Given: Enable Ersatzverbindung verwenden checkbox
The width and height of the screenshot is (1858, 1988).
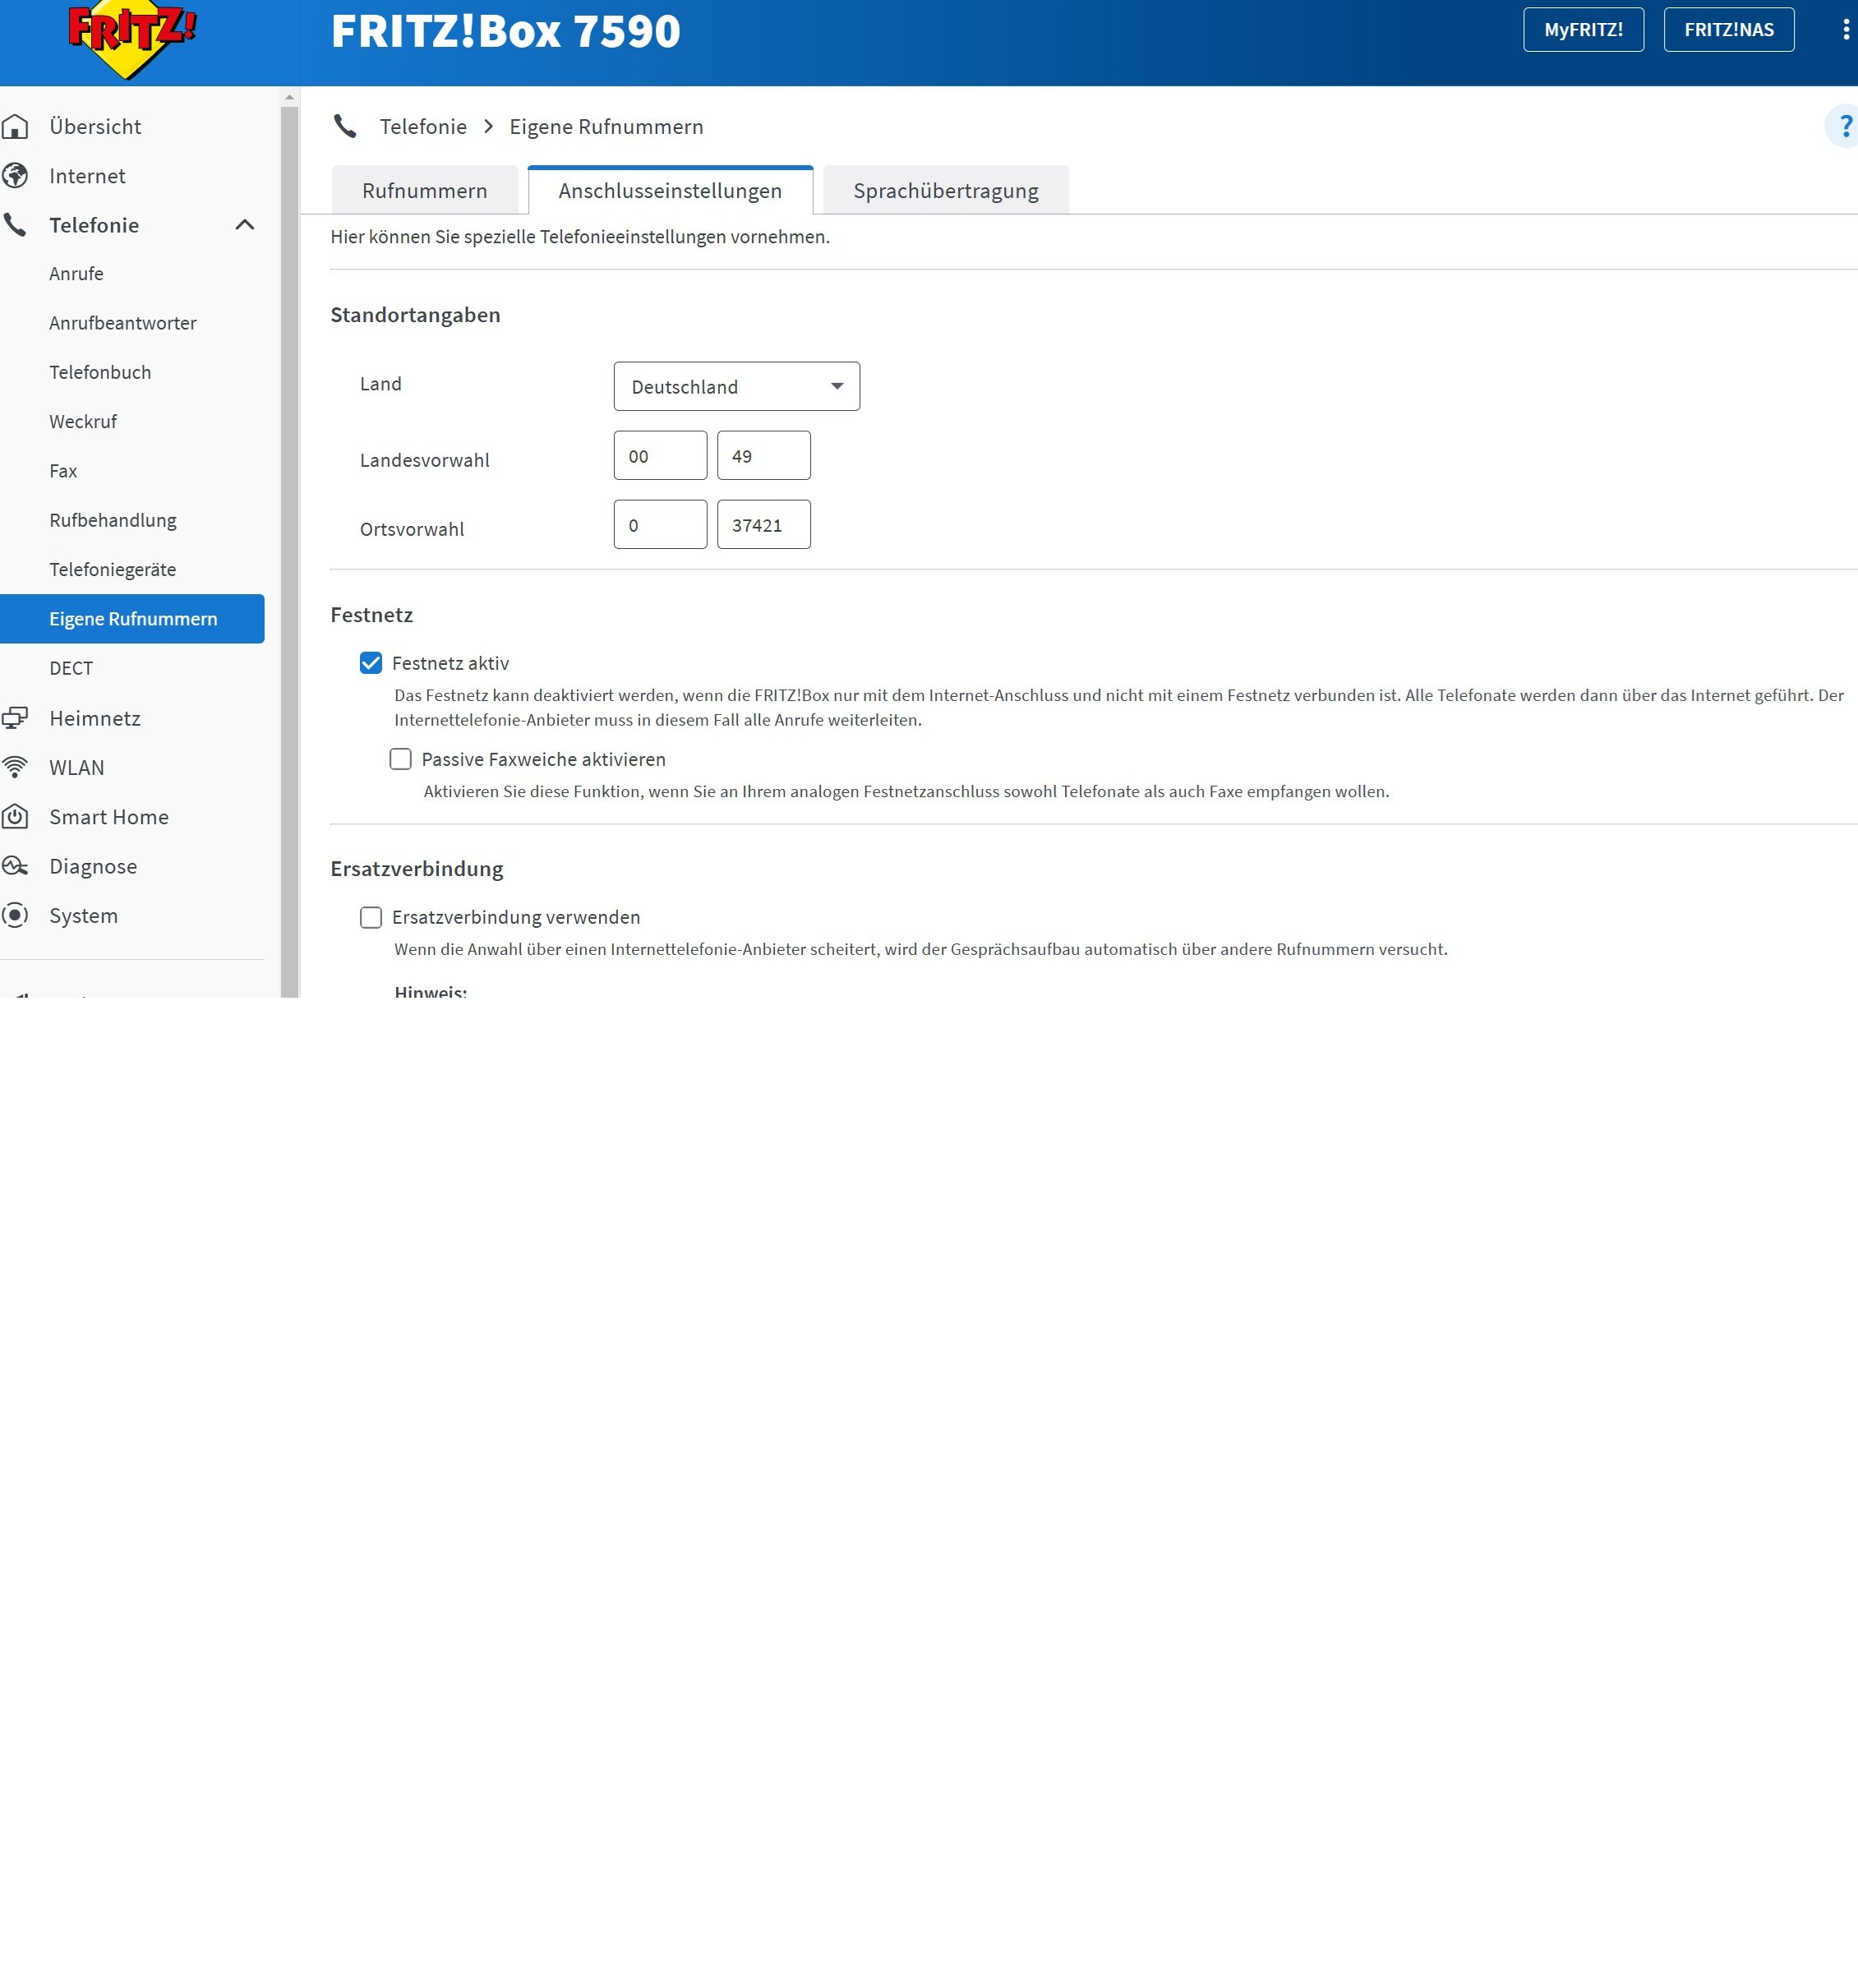Looking at the screenshot, I should [371, 917].
